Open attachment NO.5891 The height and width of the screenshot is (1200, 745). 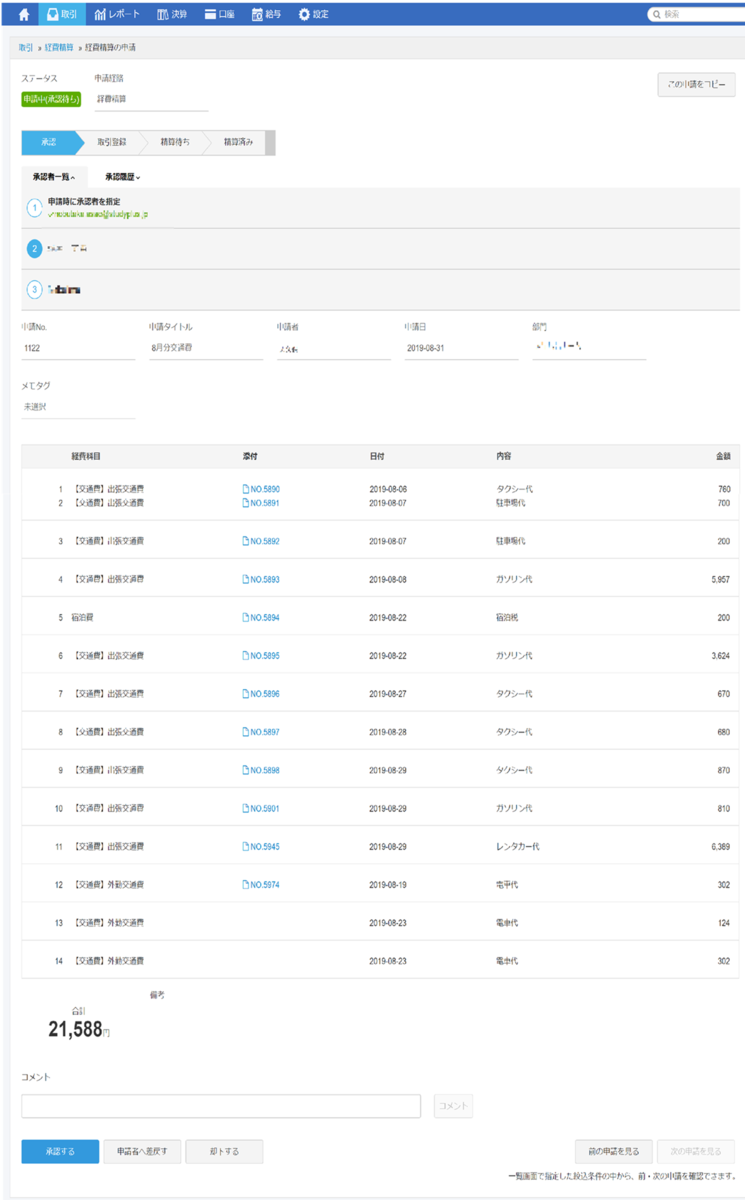tap(261, 503)
